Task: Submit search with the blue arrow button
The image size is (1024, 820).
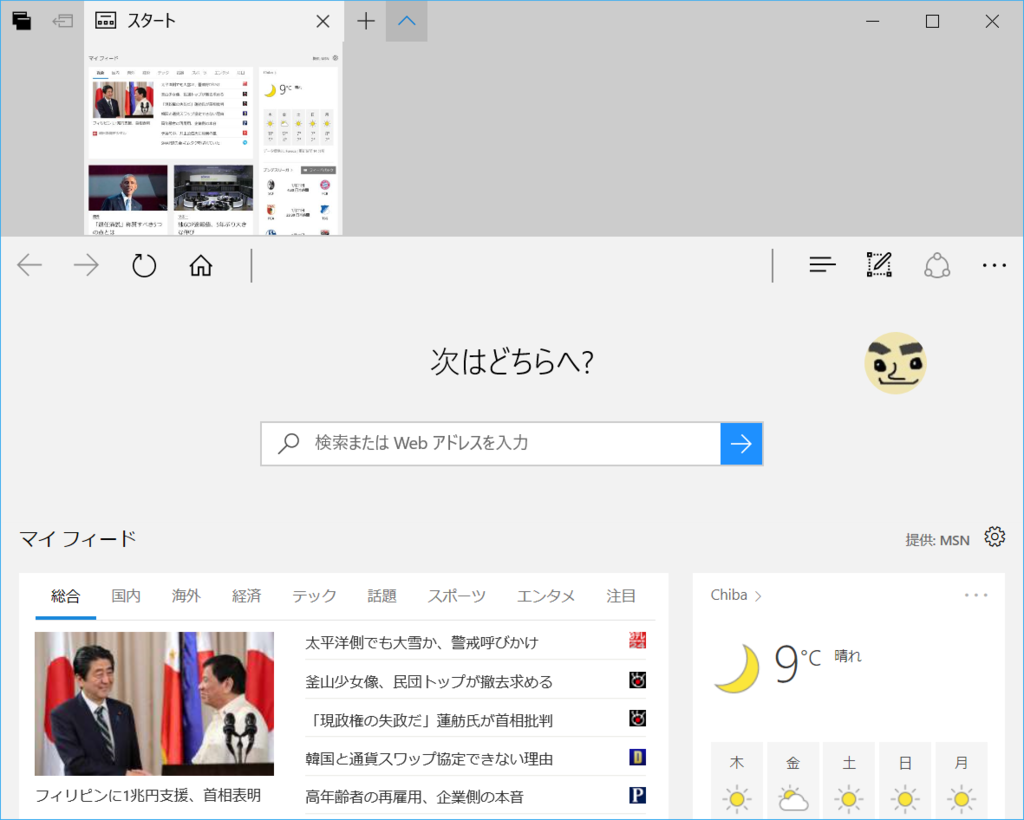Action: [x=741, y=443]
